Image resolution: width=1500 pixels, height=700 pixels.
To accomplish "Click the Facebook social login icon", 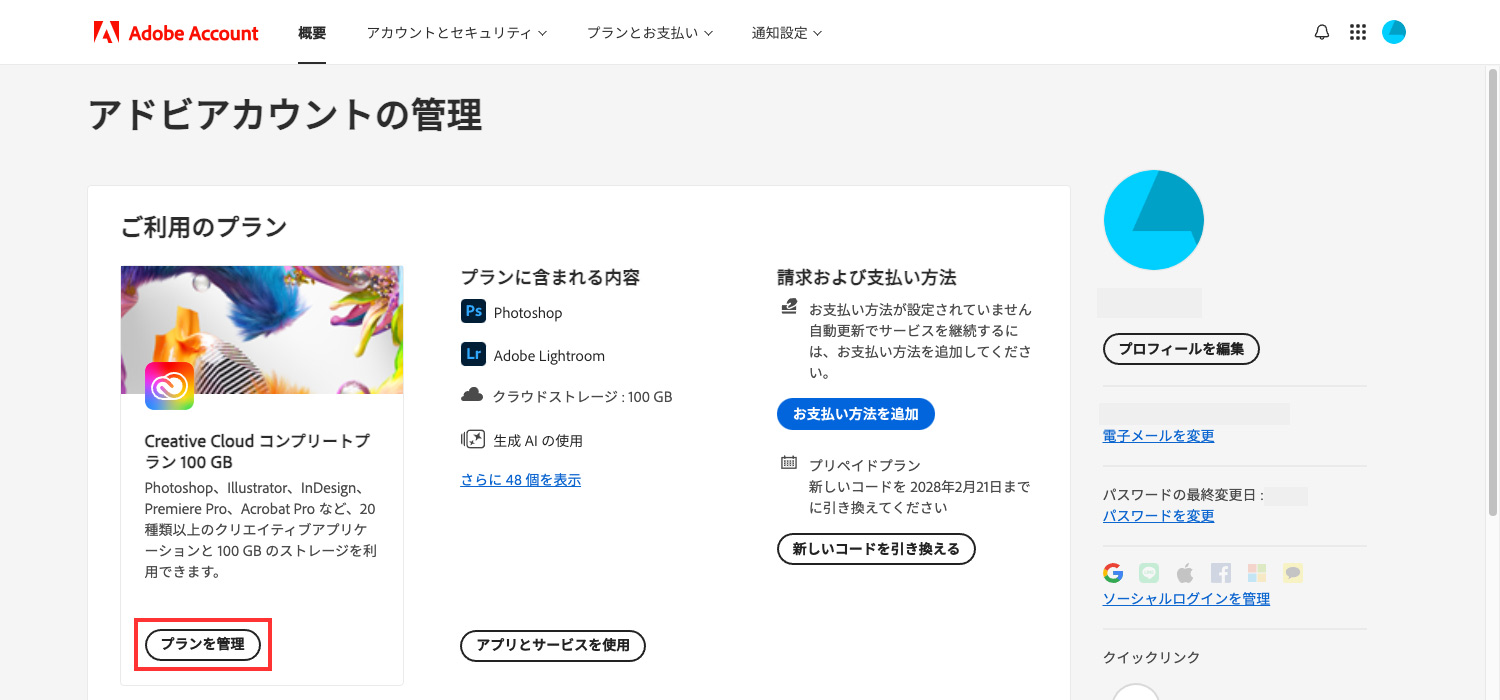I will [x=1221, y=573].
